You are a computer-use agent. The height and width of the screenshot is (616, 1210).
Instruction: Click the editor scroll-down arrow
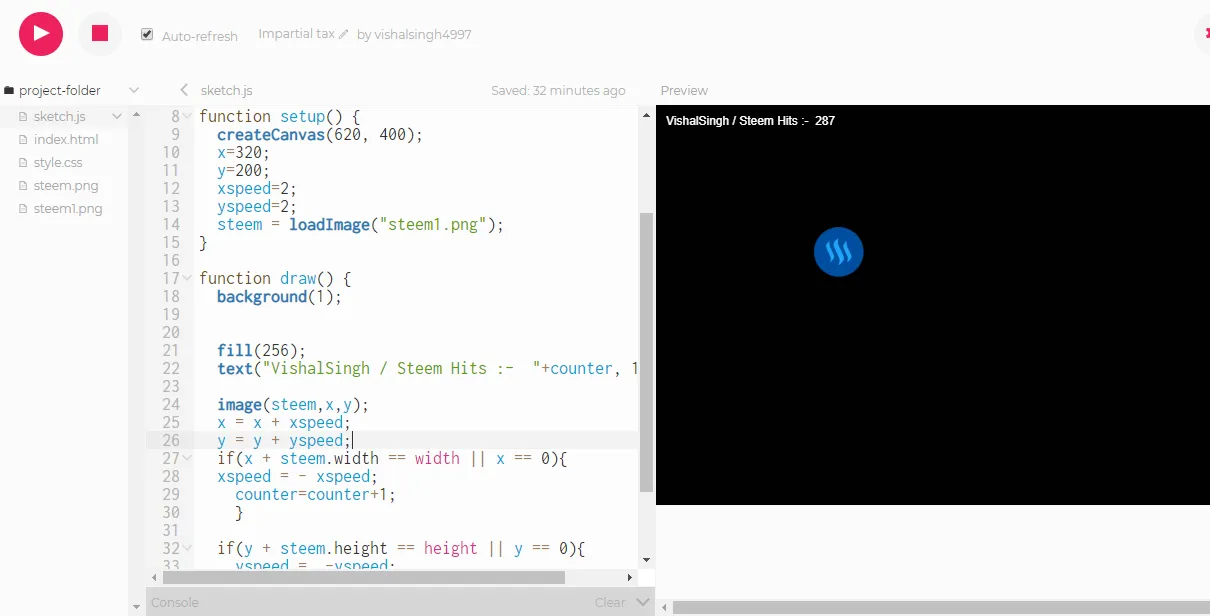(646, 560)
